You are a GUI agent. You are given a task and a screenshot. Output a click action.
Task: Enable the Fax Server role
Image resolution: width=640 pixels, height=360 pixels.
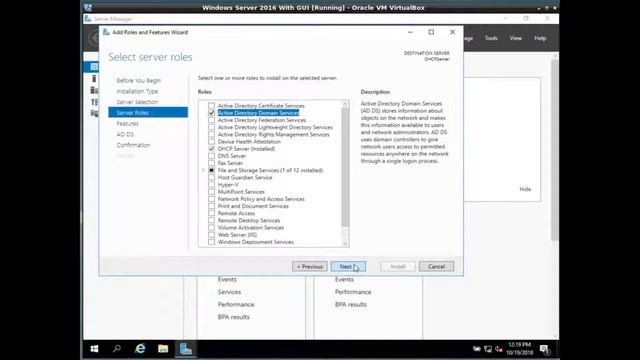tap(211, 163)
